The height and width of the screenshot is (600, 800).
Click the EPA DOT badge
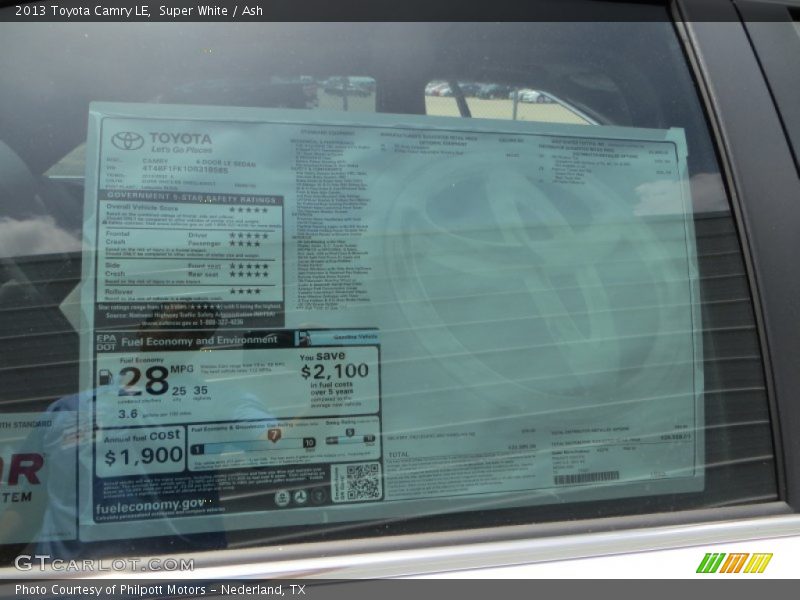pyautogui.click(x=106, y=340)
